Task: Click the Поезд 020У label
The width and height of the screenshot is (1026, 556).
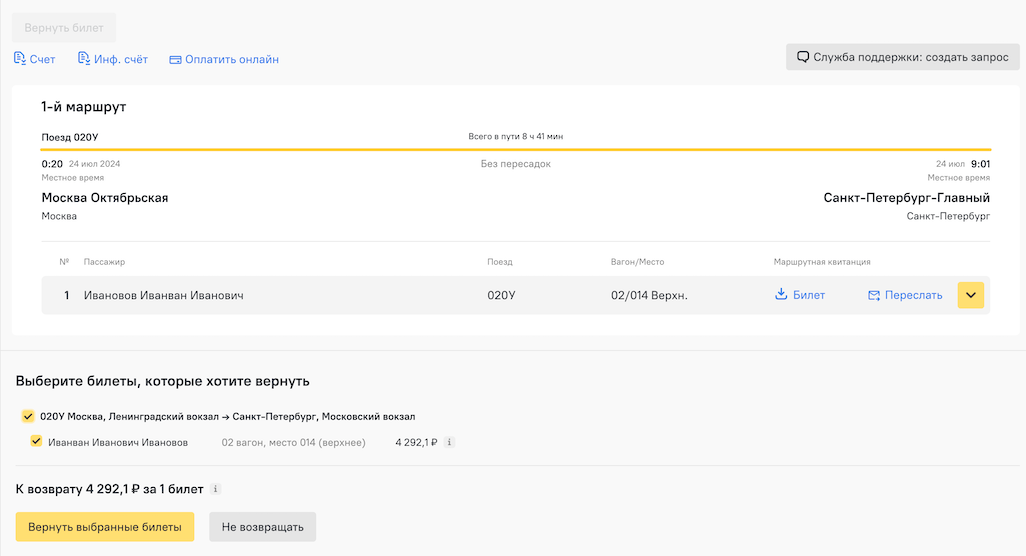Action: pos(70,137)
